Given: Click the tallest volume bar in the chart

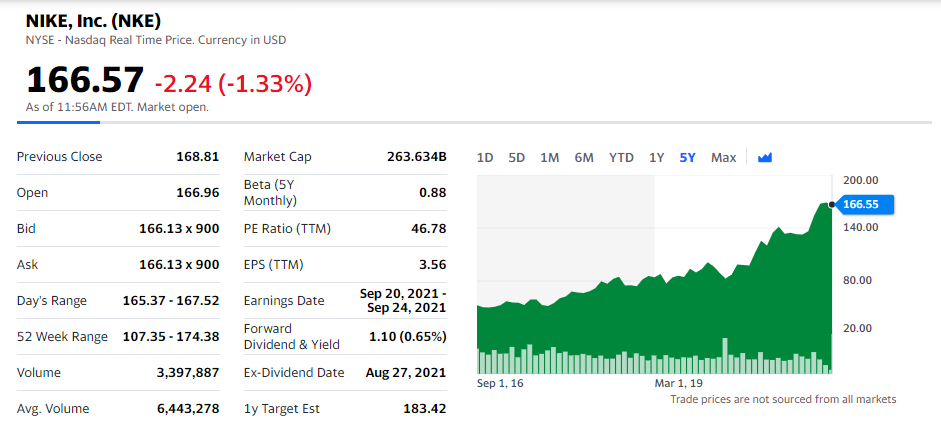Looking at the screenshot, I should tap(725, 356).
